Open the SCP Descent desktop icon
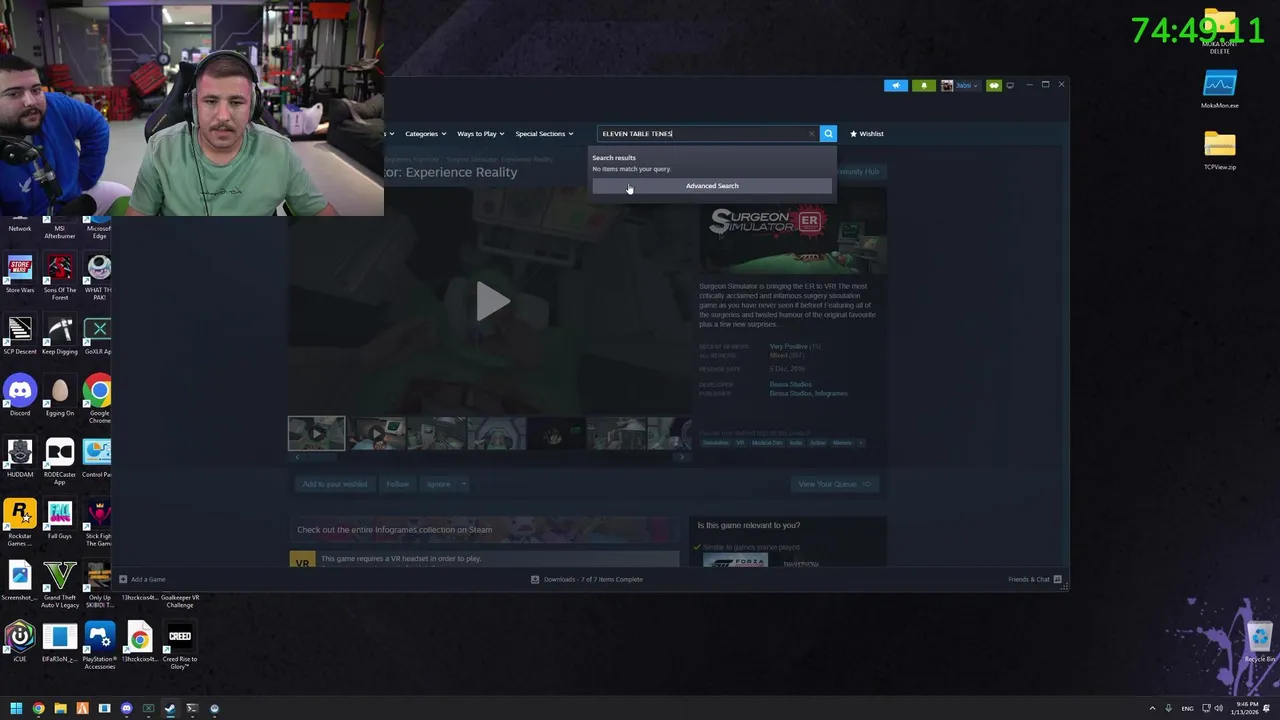Viewport: 1280px width, 720px height. point(20,335)
